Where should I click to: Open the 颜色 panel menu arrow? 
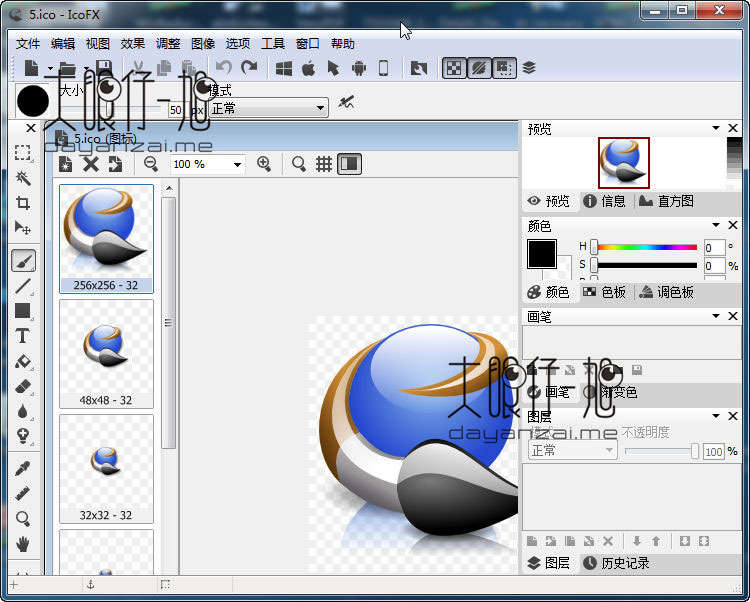click(716, 225)
